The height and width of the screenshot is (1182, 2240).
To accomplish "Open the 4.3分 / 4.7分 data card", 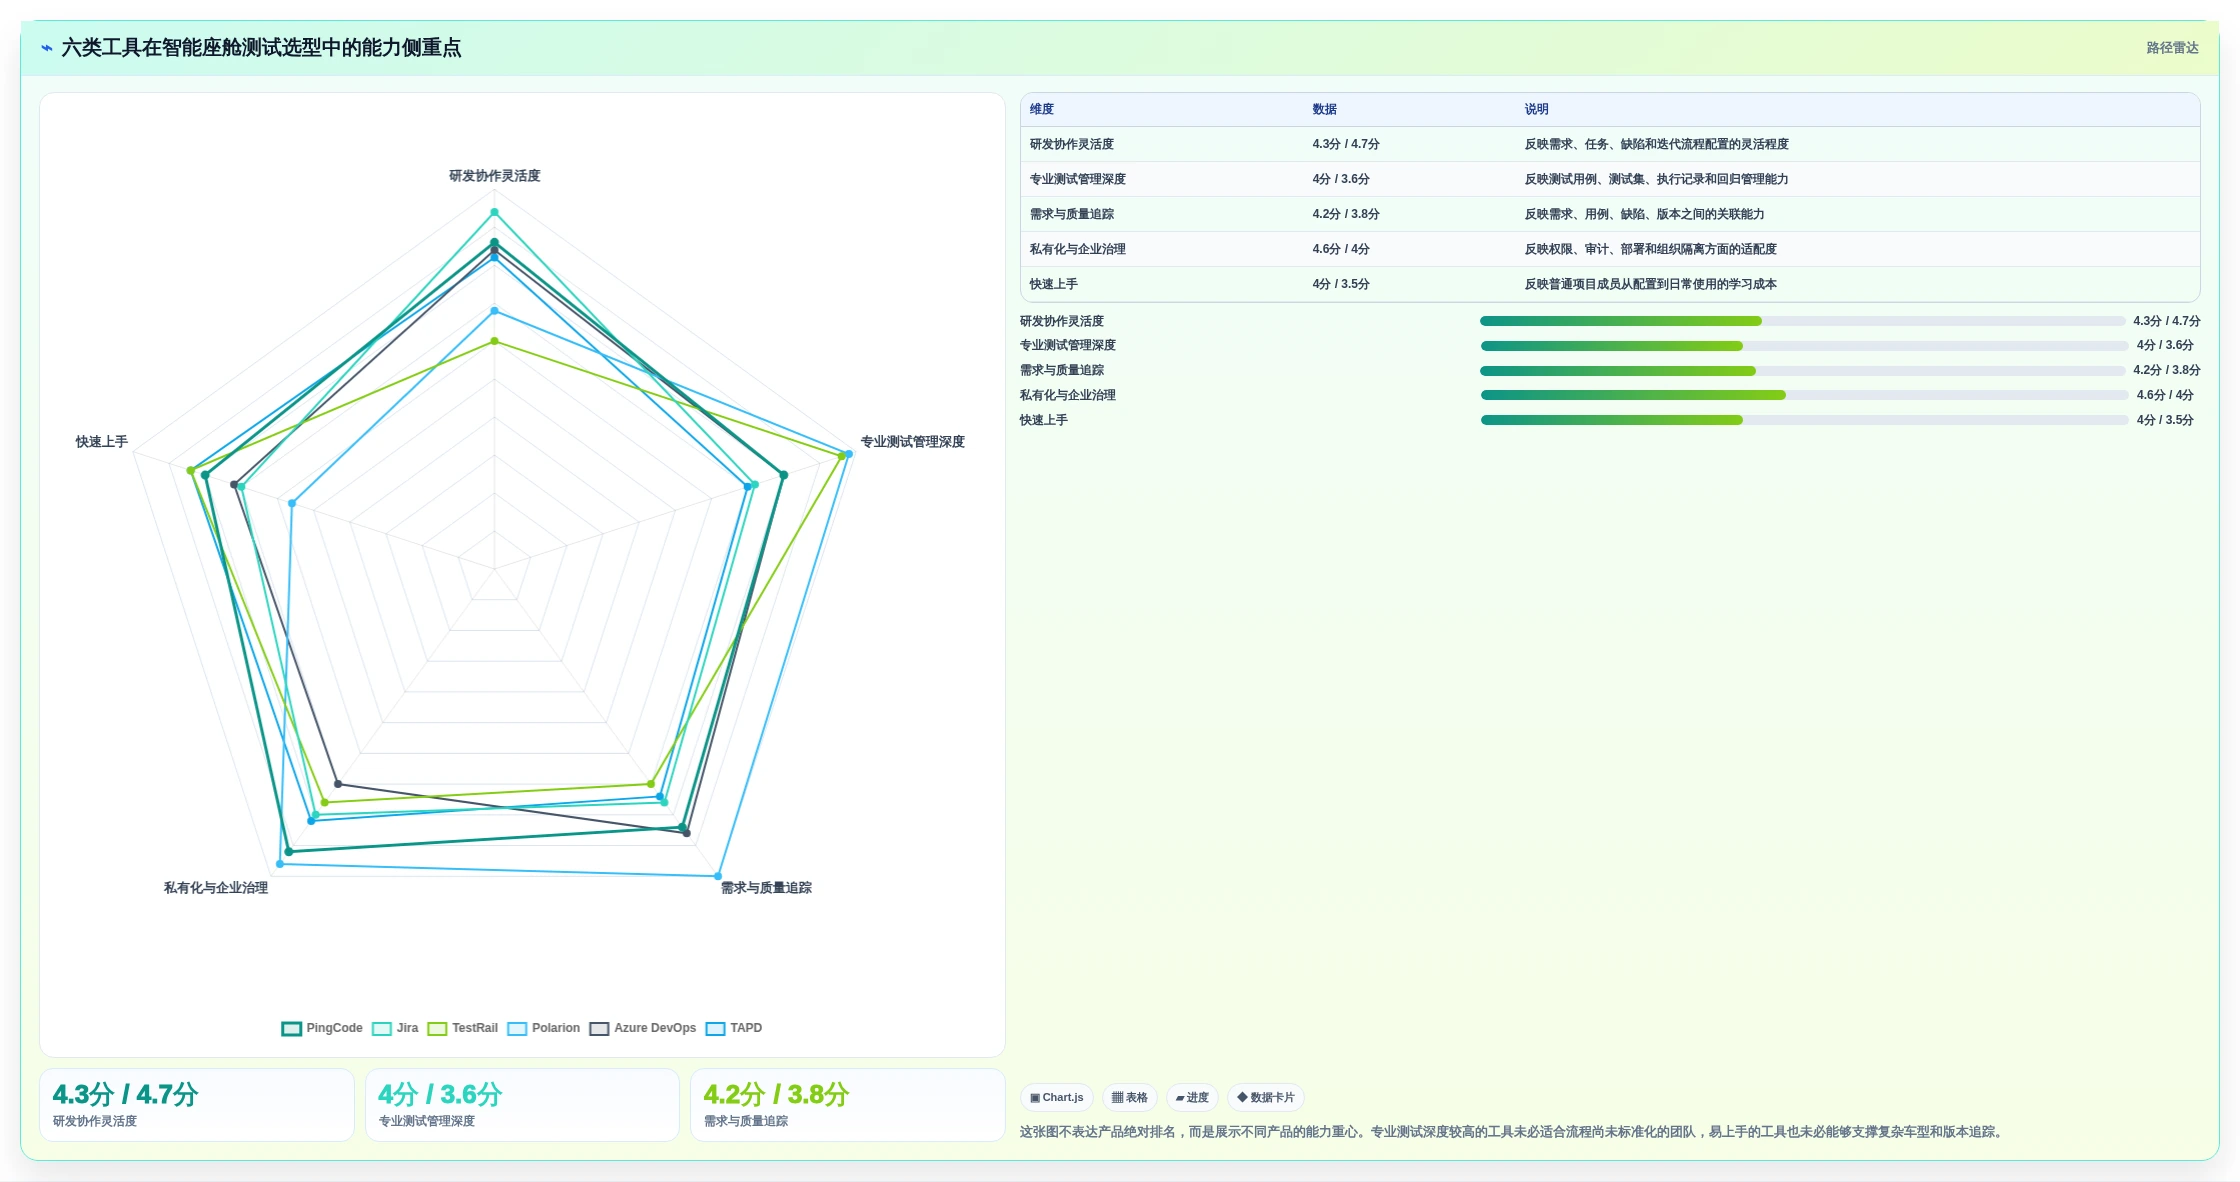I will (197, 1105).
